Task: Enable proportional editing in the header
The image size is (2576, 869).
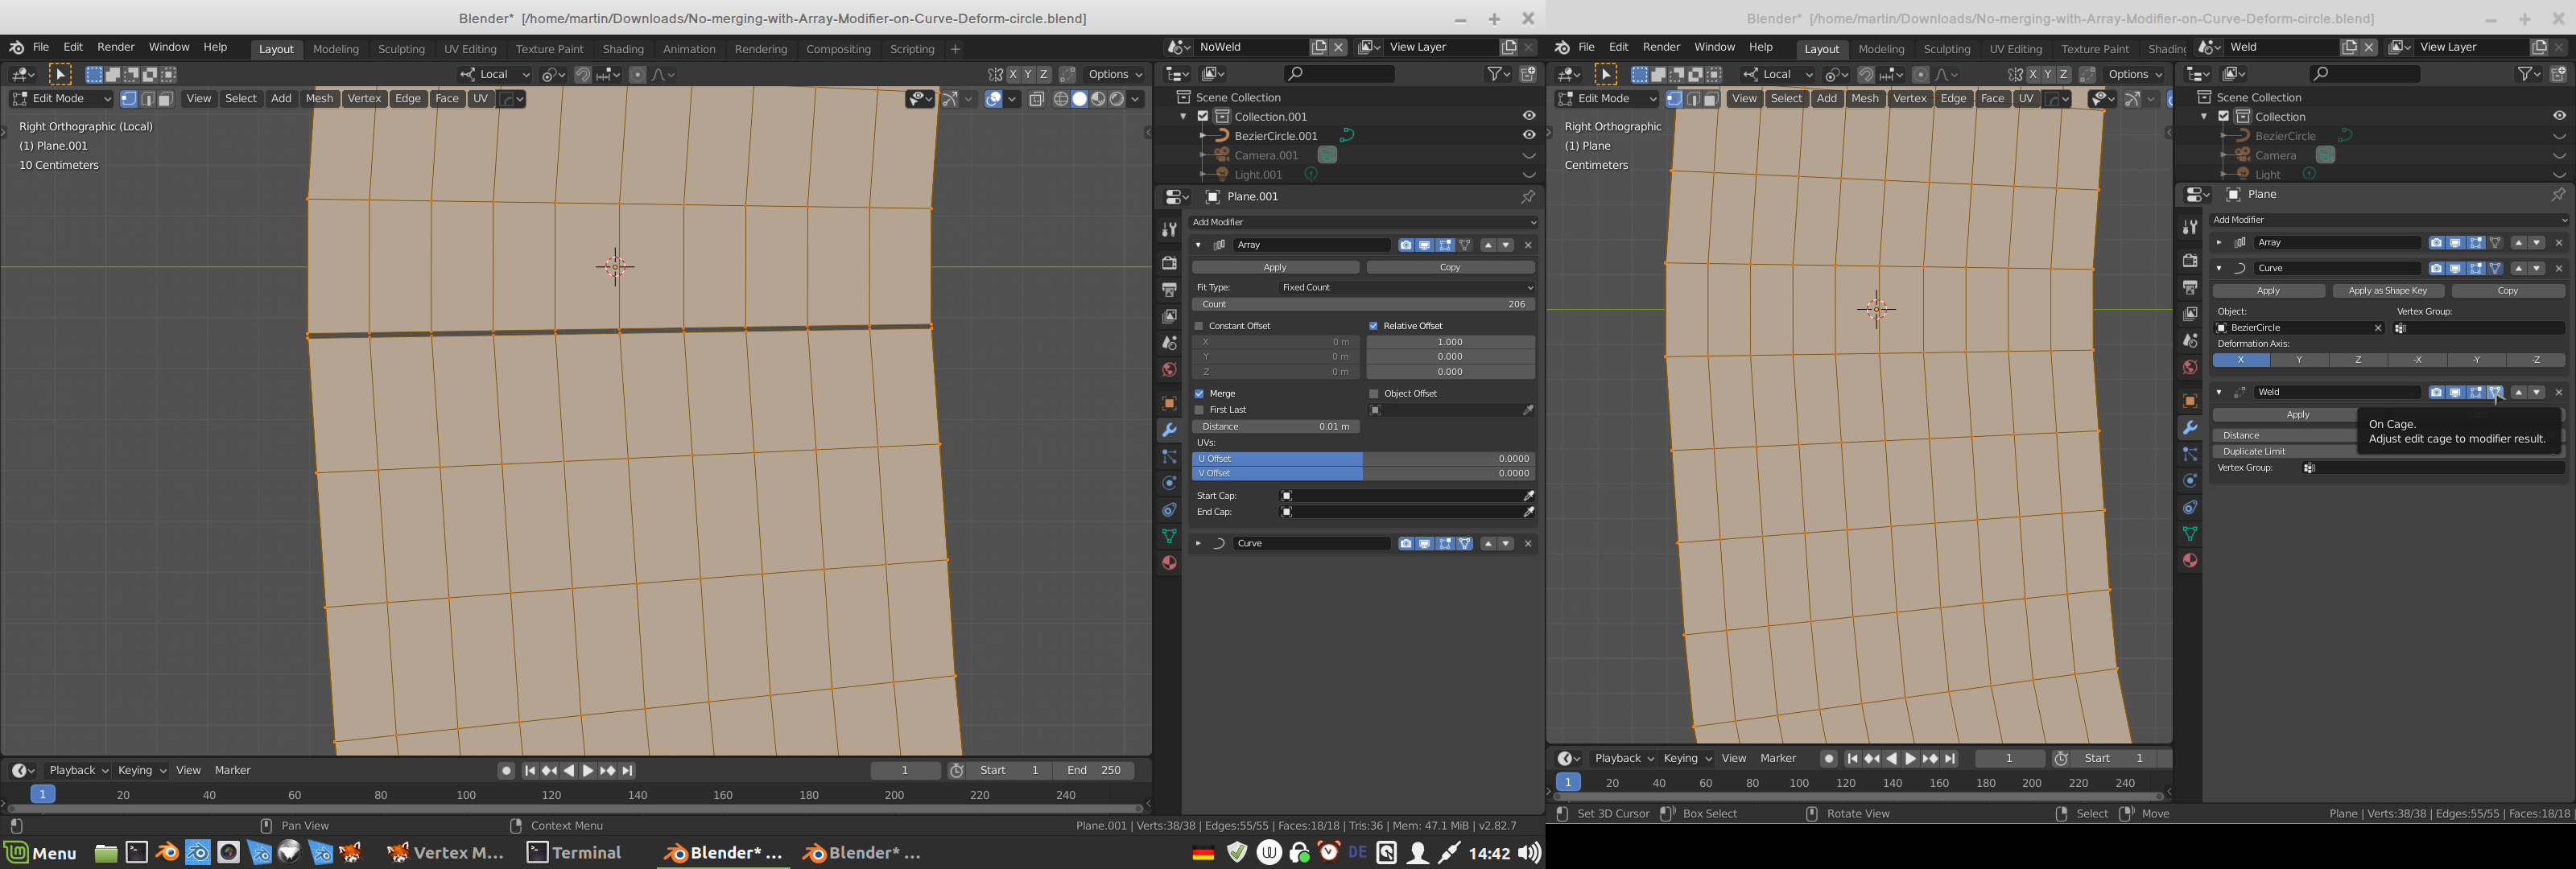Action: click(x=638, y=74)
